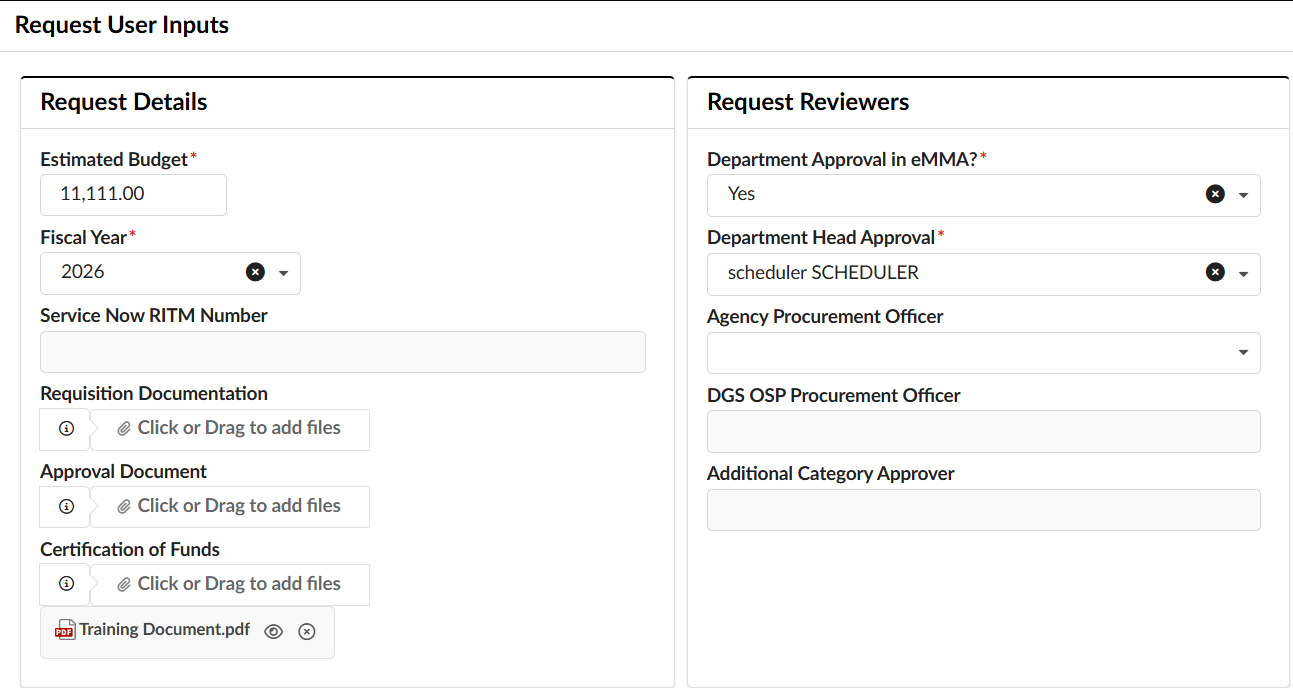This screenshot has width=1293, height=688.
Task: Add files to Requisition Documentation
Action: coord(230,428)
